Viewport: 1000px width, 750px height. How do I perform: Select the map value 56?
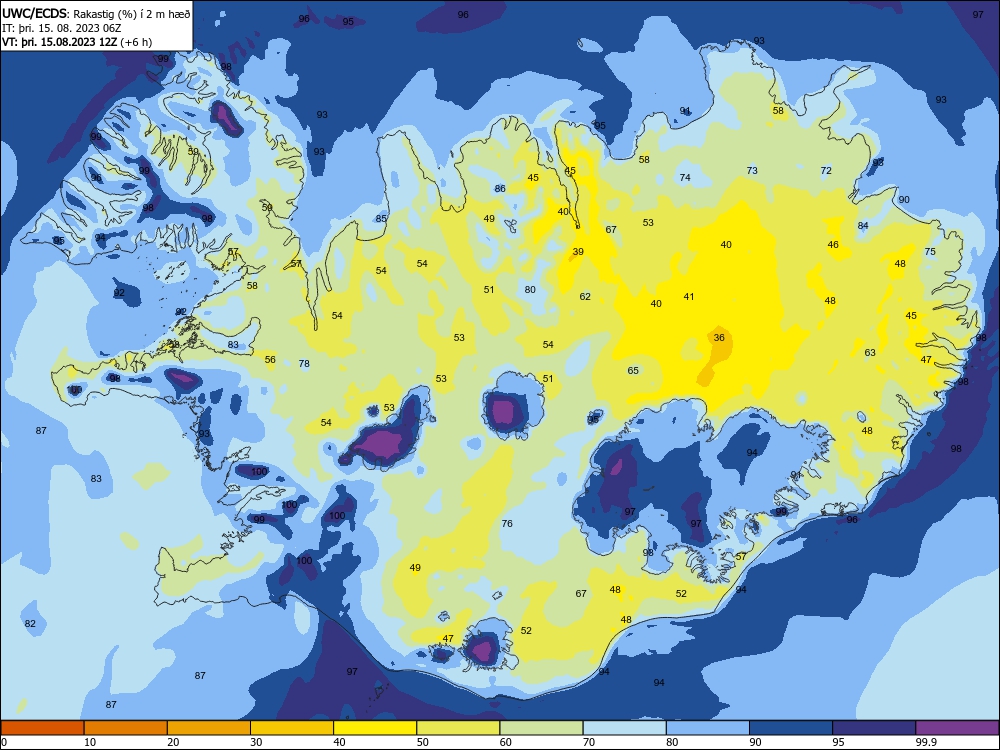[x=270, y=360]
